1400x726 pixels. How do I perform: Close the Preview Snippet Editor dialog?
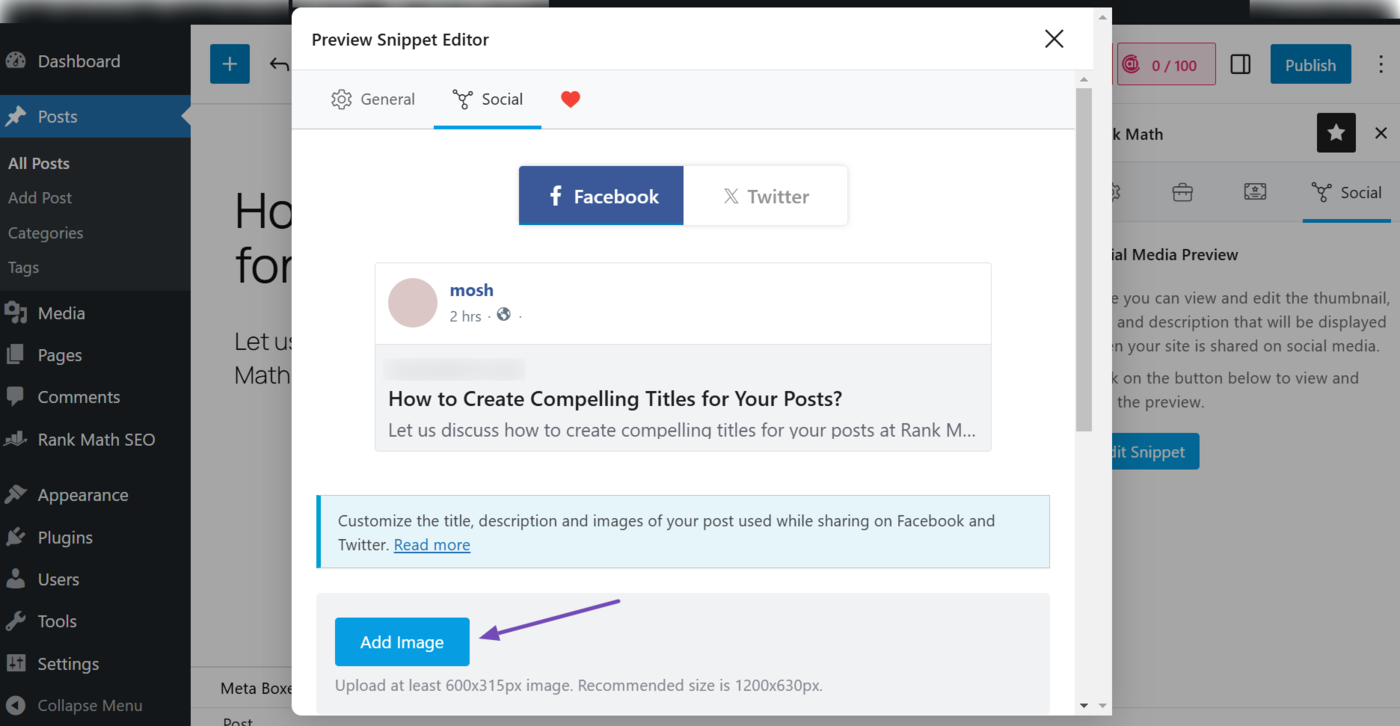coord(1054,39)
